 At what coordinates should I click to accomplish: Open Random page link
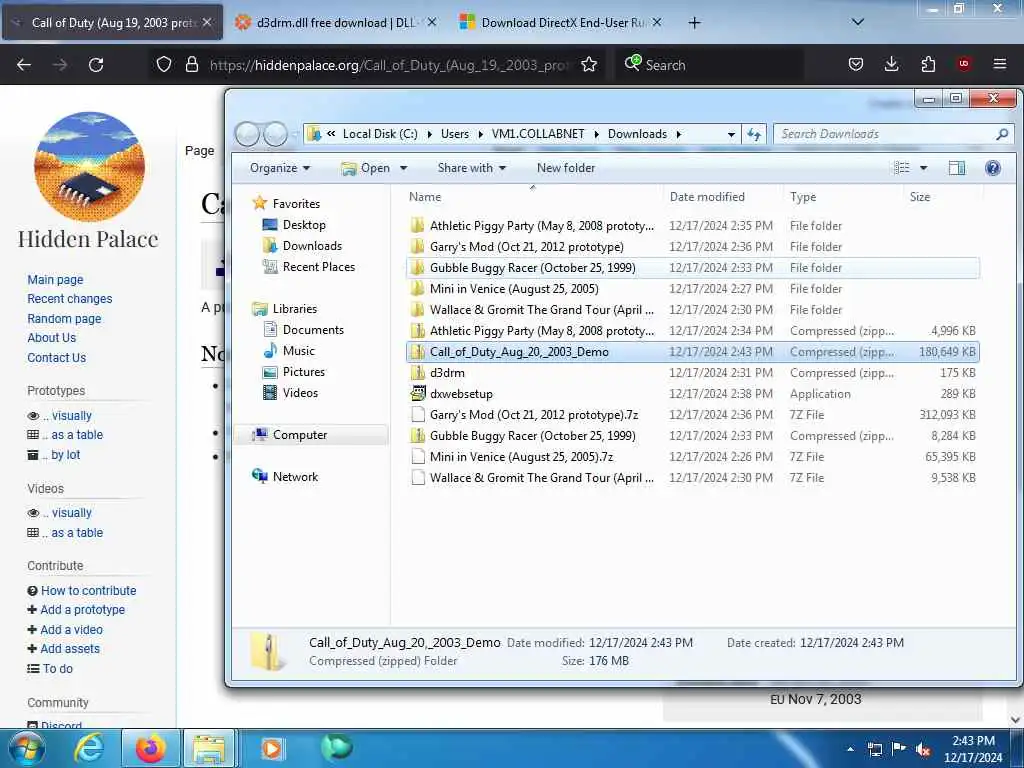click(x=64, y=319)
